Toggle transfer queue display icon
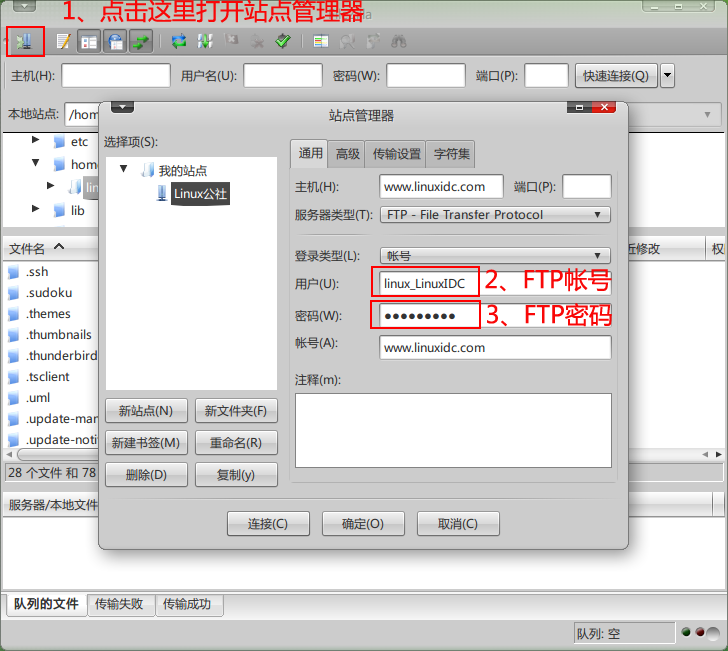 tap(141, 42)
